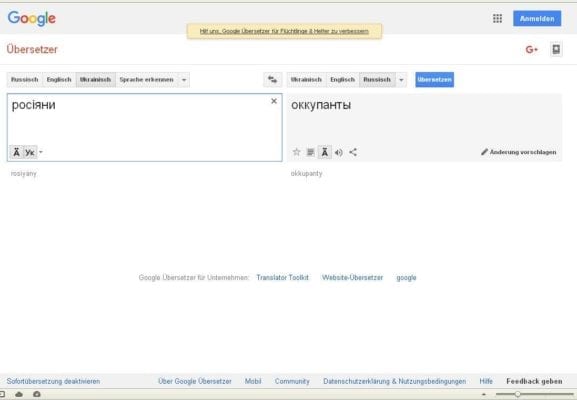Open more source languages dropdown
This screenshot has height=400, width=577.
[x=184, y=79]
